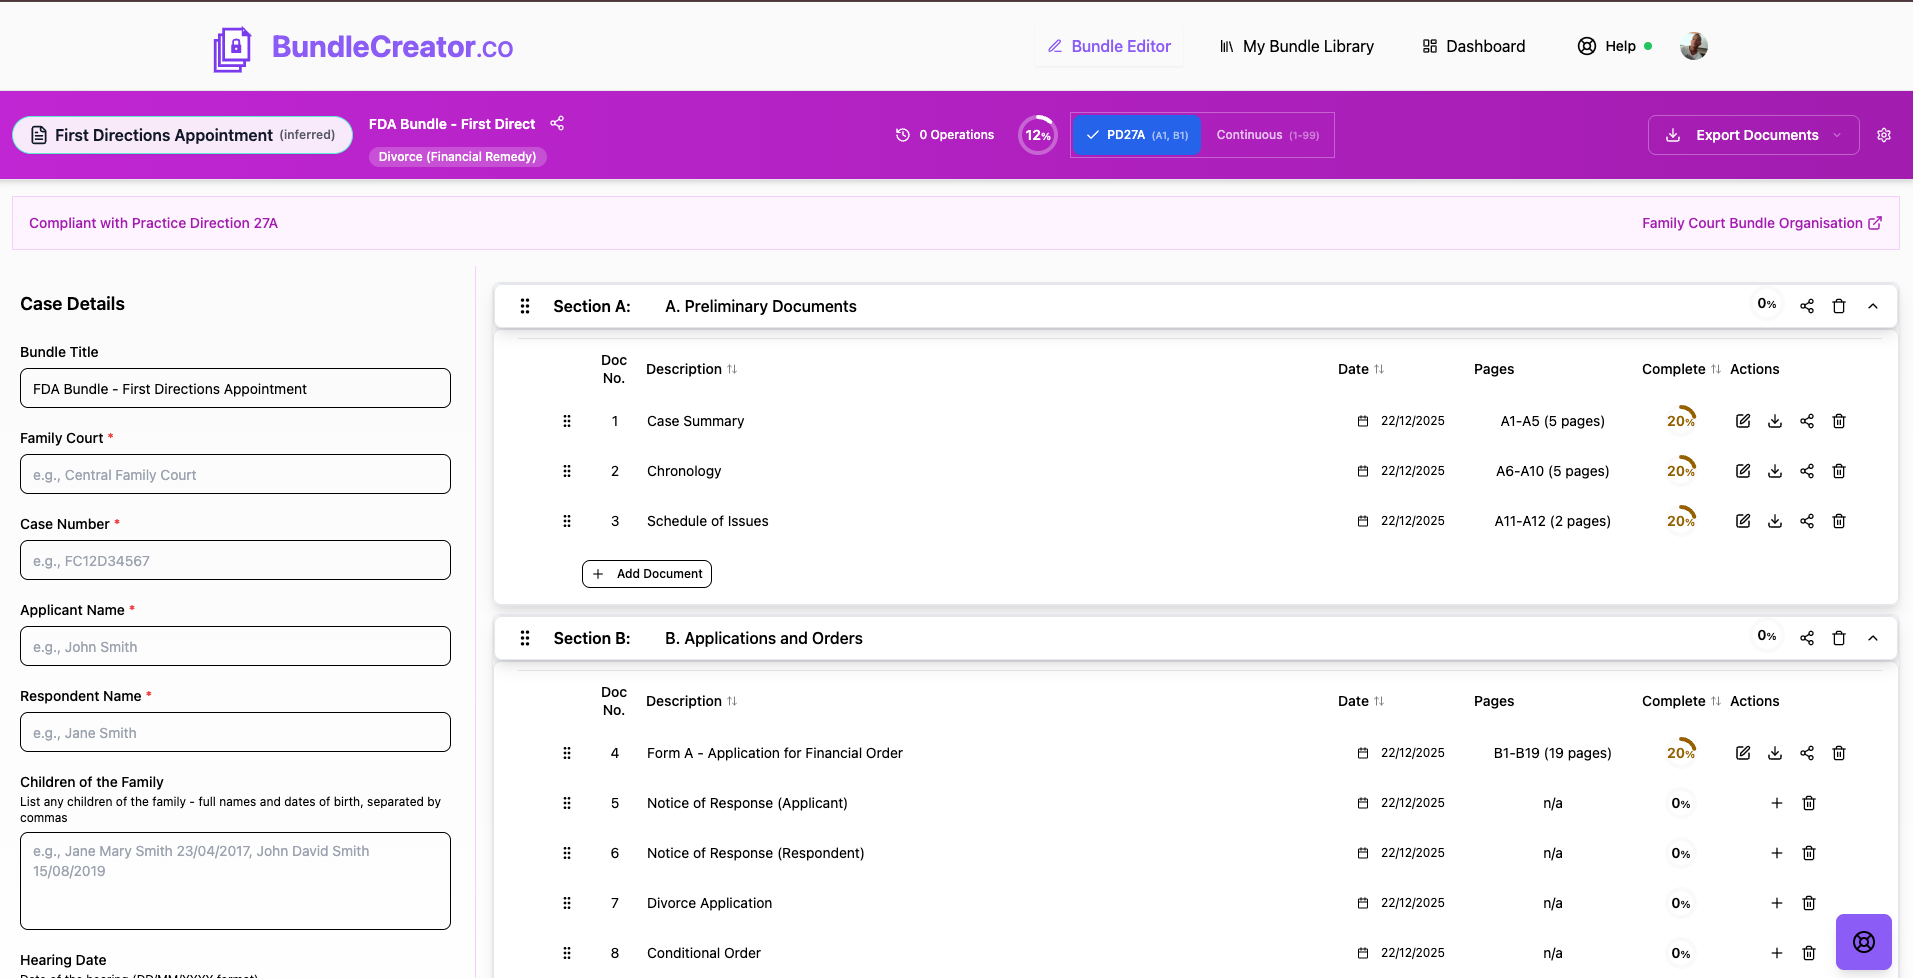Sort Section A by Complete column
The height and width of the screenshot is (978, 1913).
click(1716, 369)
